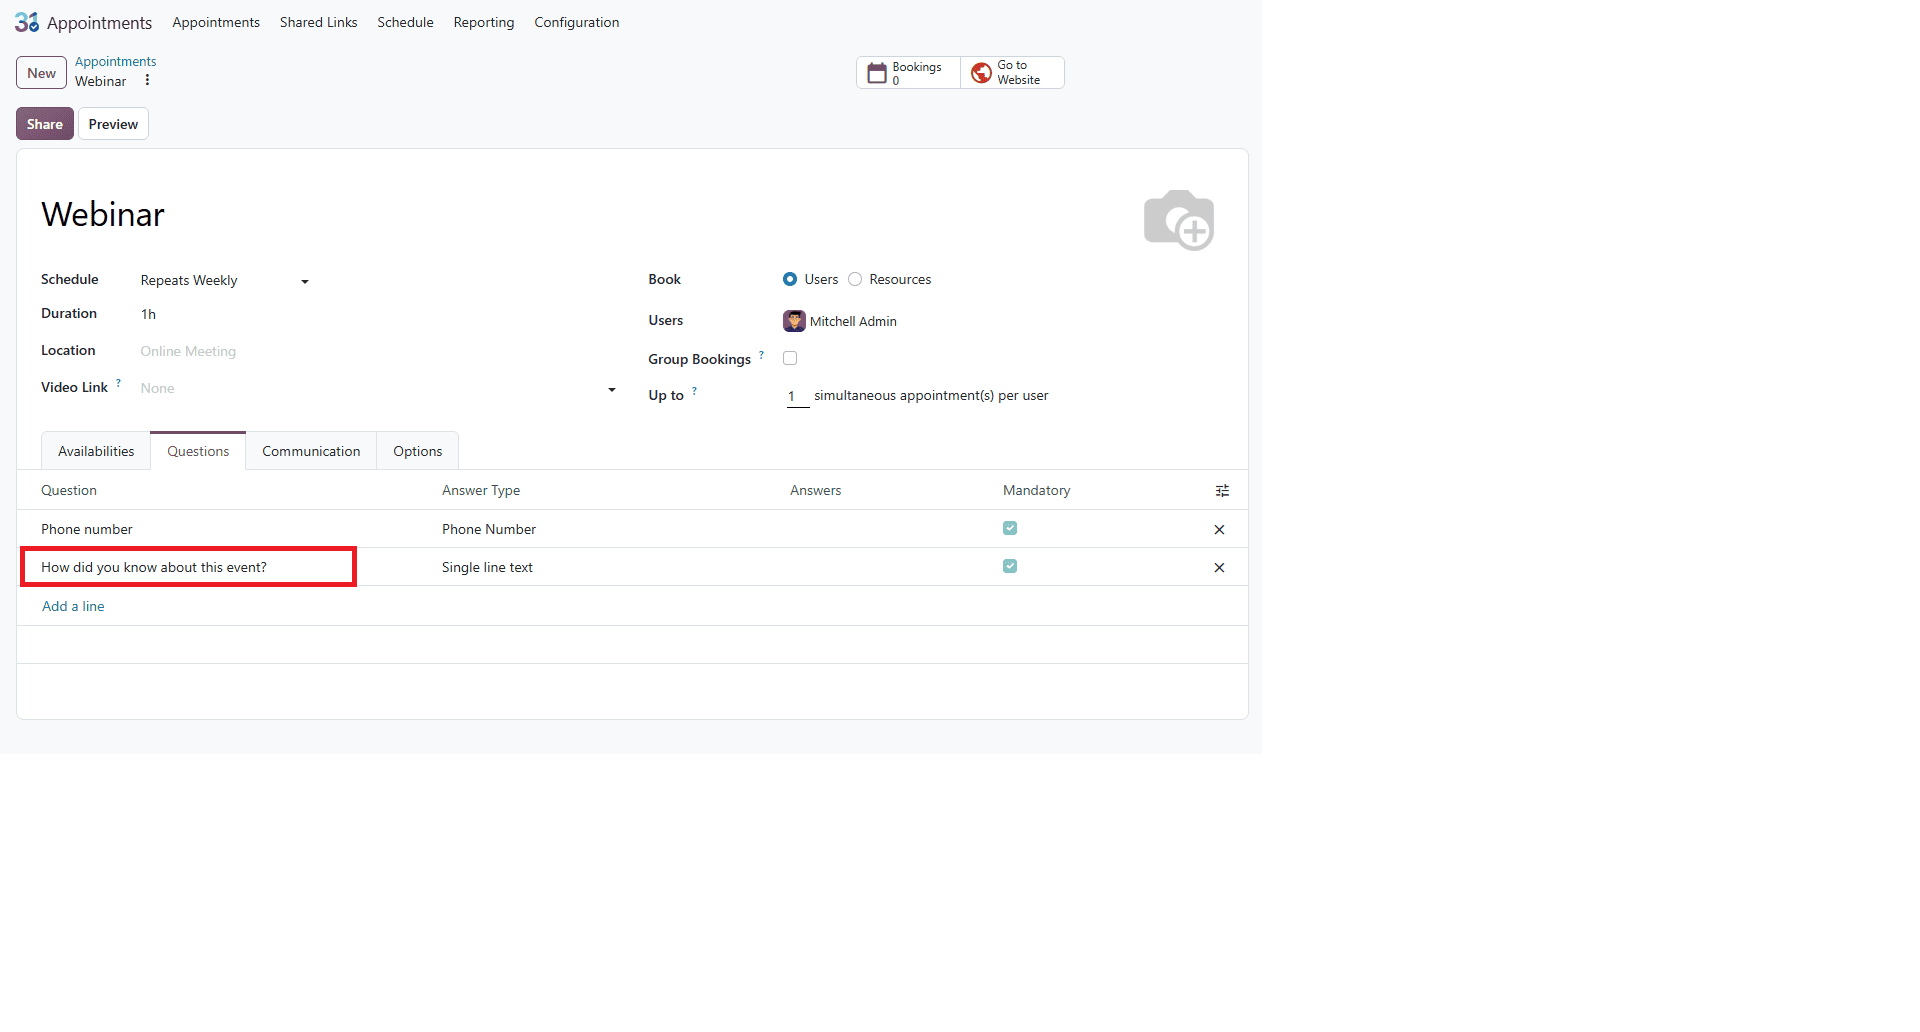Click the Location input field
The width and height of the screenshot is (1920, 1032).
click(x=378, y=351)
